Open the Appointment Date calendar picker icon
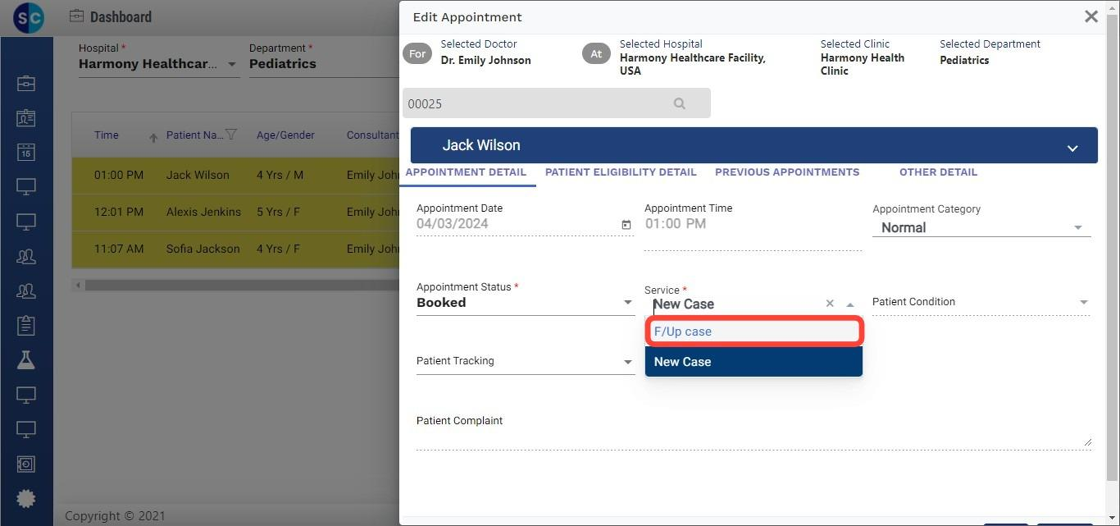Image resolution: width=1120 pixels, height=526 pixels. click(x=626, y=225)
